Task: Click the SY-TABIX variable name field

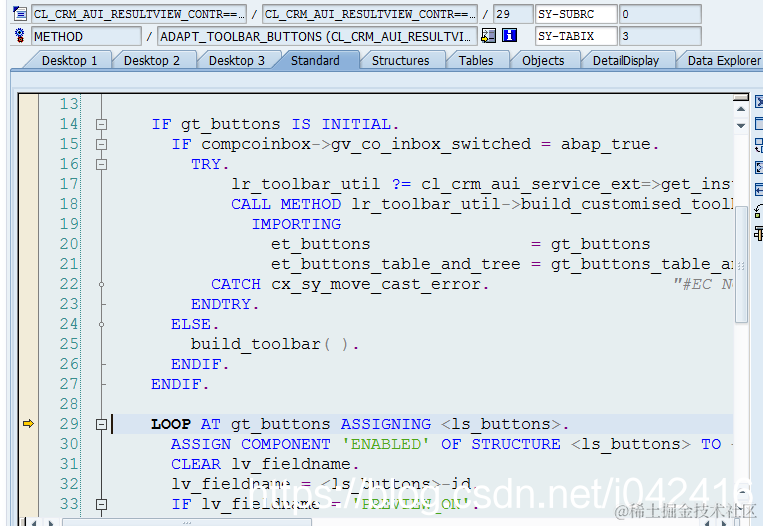Action: click(x=576, y=36)
